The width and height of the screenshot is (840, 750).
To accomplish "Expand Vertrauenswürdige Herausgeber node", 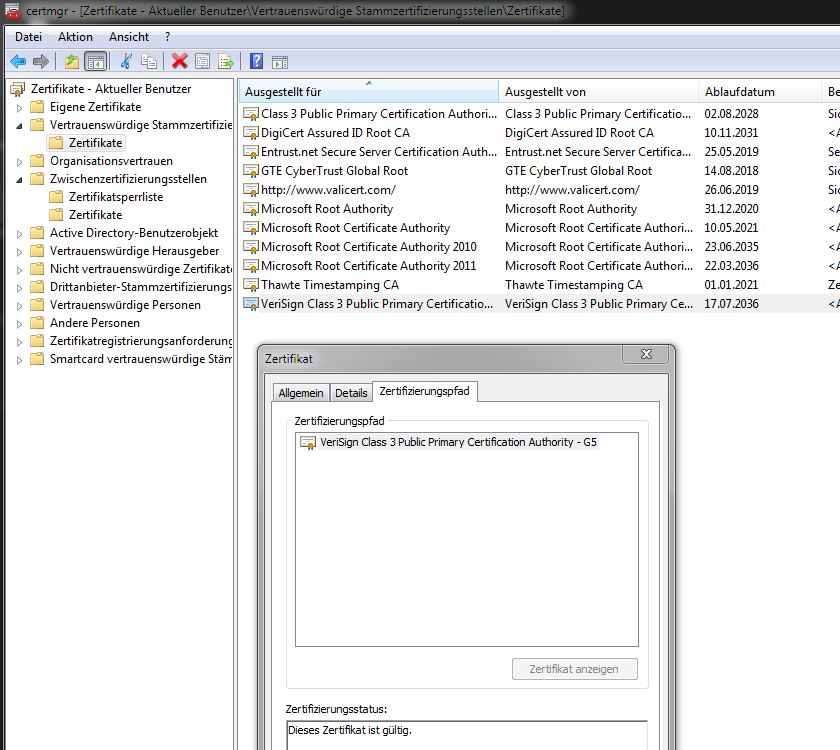I will tap(19, 252).
